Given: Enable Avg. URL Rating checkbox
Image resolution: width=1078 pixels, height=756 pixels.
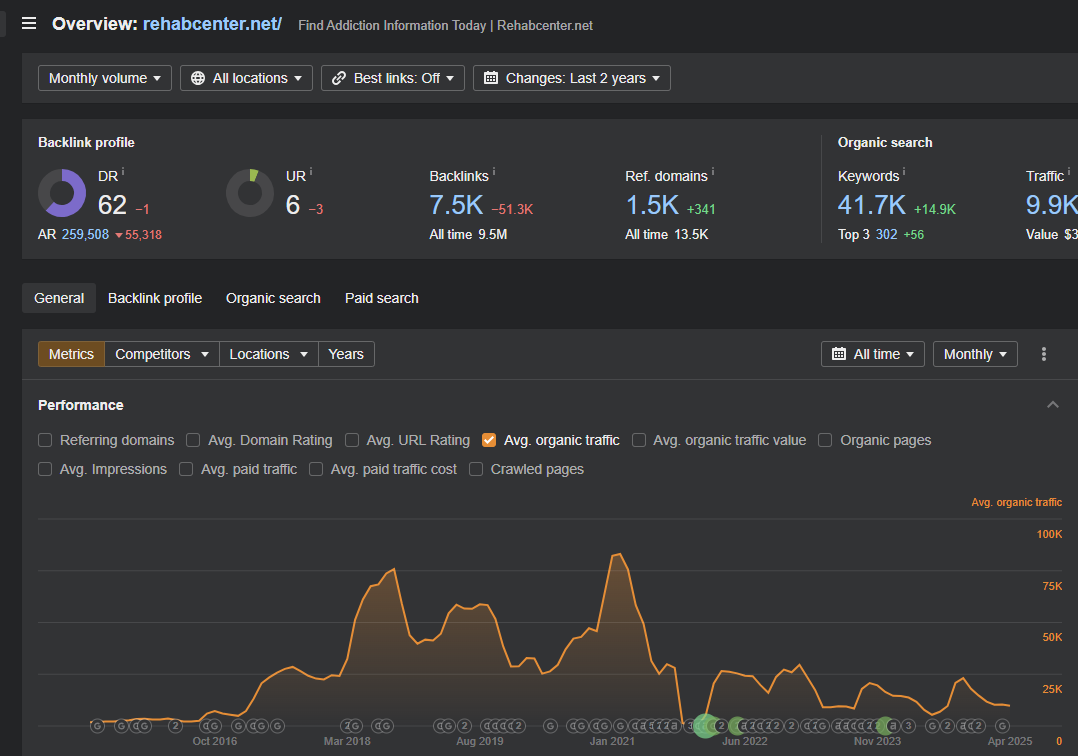Looking at the screenshot, I should pyautogui.click(x=352, y=440).
